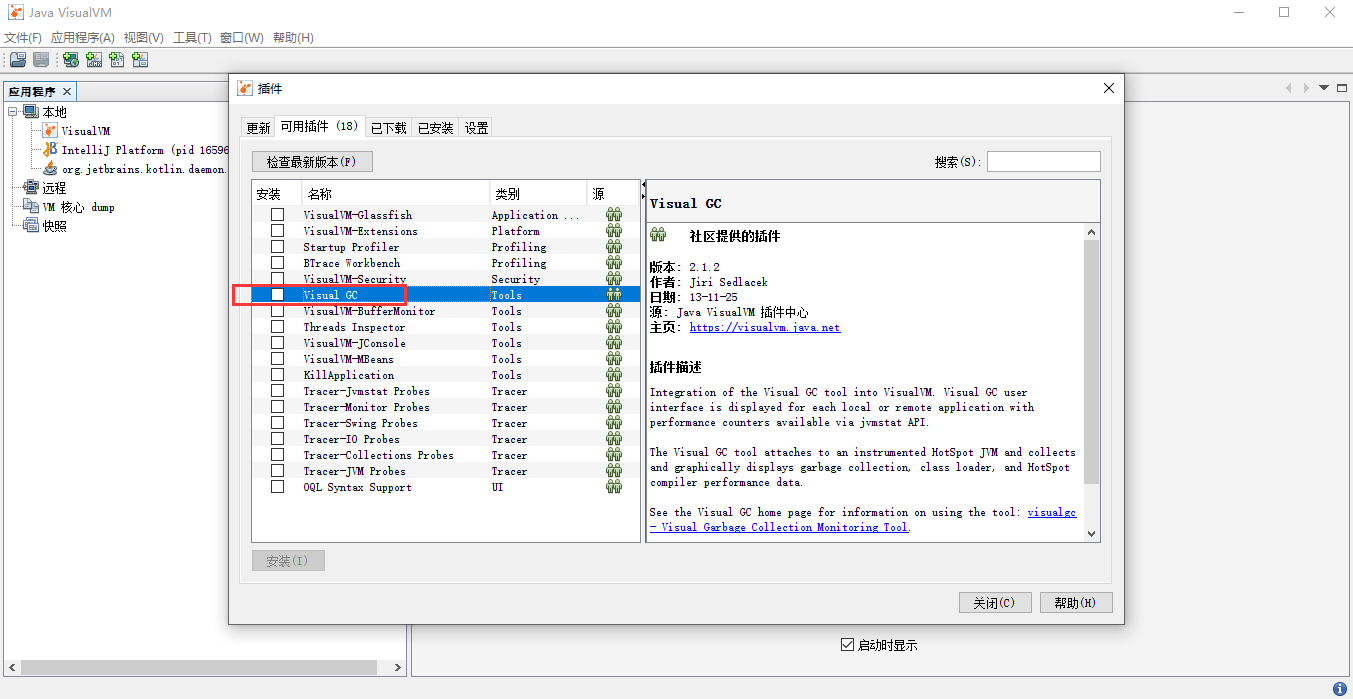Viewport: 1353px width, 699px height.
Task: Click the description pane vertical scrollbar thumb
Action: click(1092, 362)
